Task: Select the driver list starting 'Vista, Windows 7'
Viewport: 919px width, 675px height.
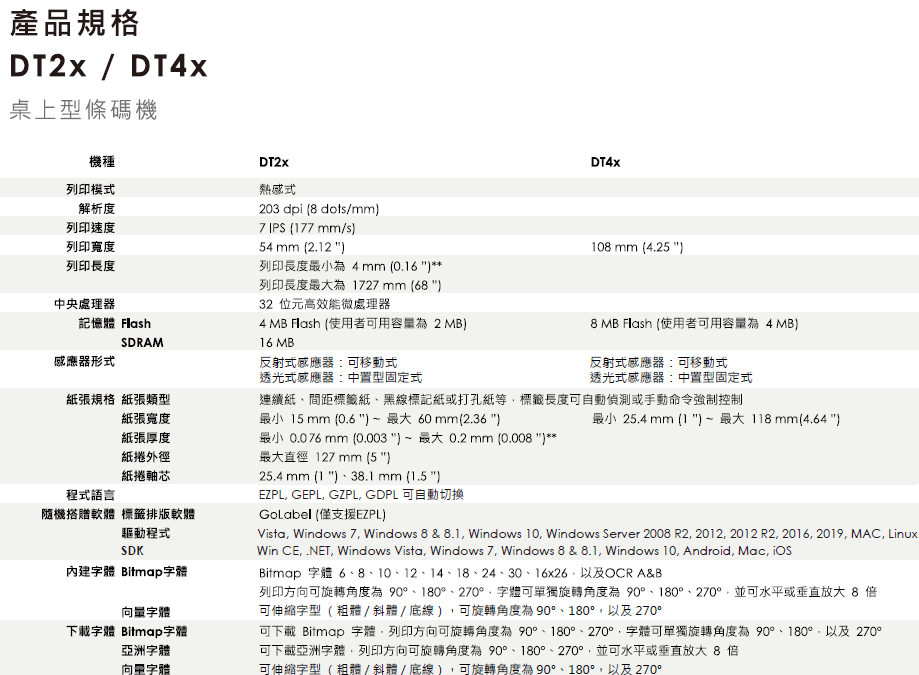Action: point(588,534)
